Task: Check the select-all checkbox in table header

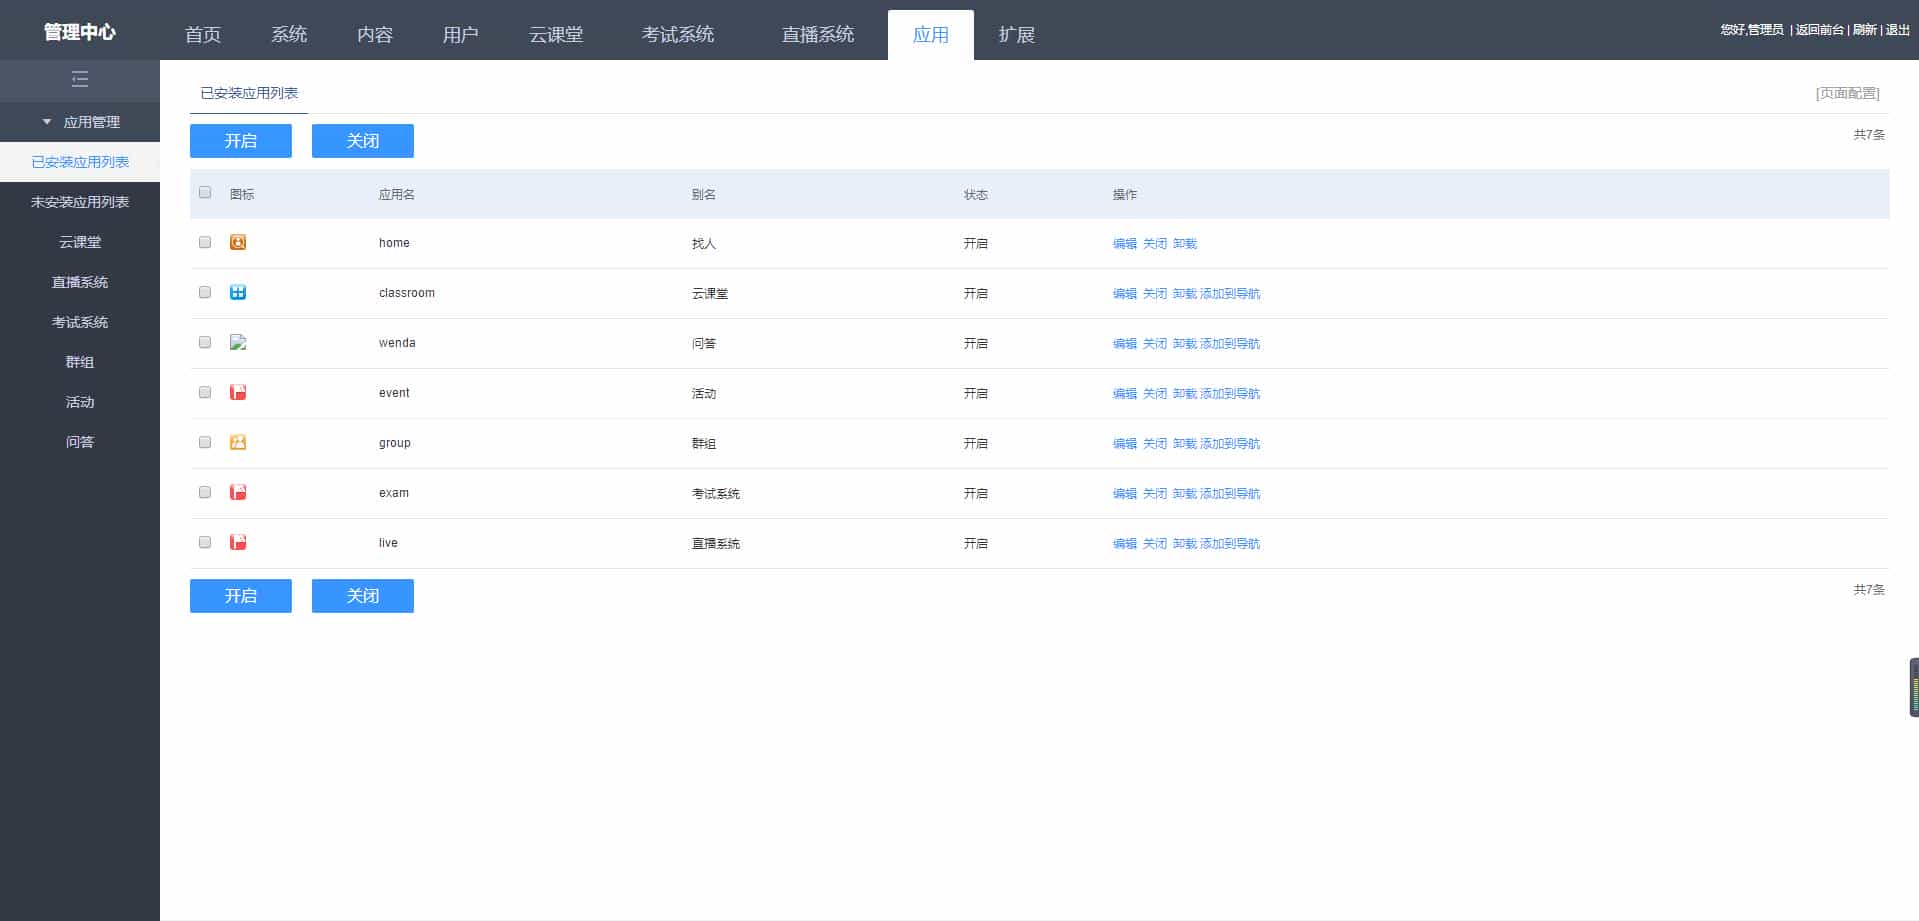Action: (205, 192)
